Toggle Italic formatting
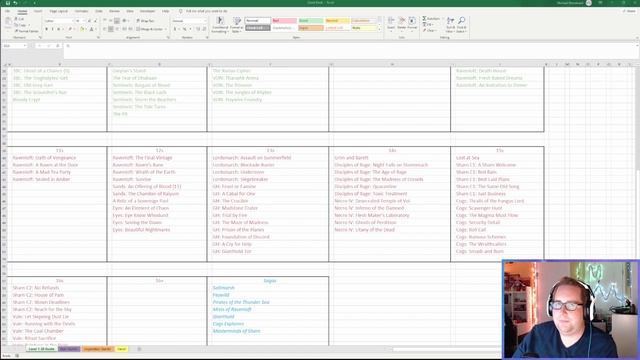640x360 pixels. point(52,29)
